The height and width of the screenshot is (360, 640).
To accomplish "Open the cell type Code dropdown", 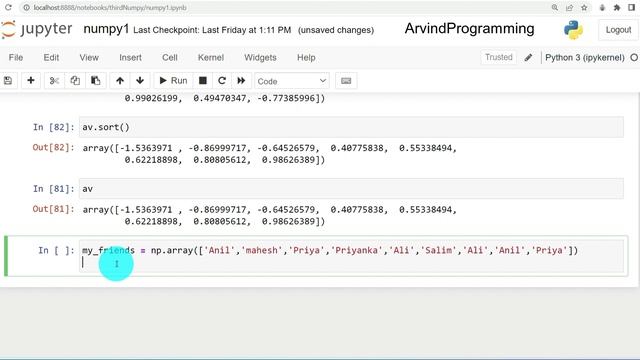I will [291, 81].
